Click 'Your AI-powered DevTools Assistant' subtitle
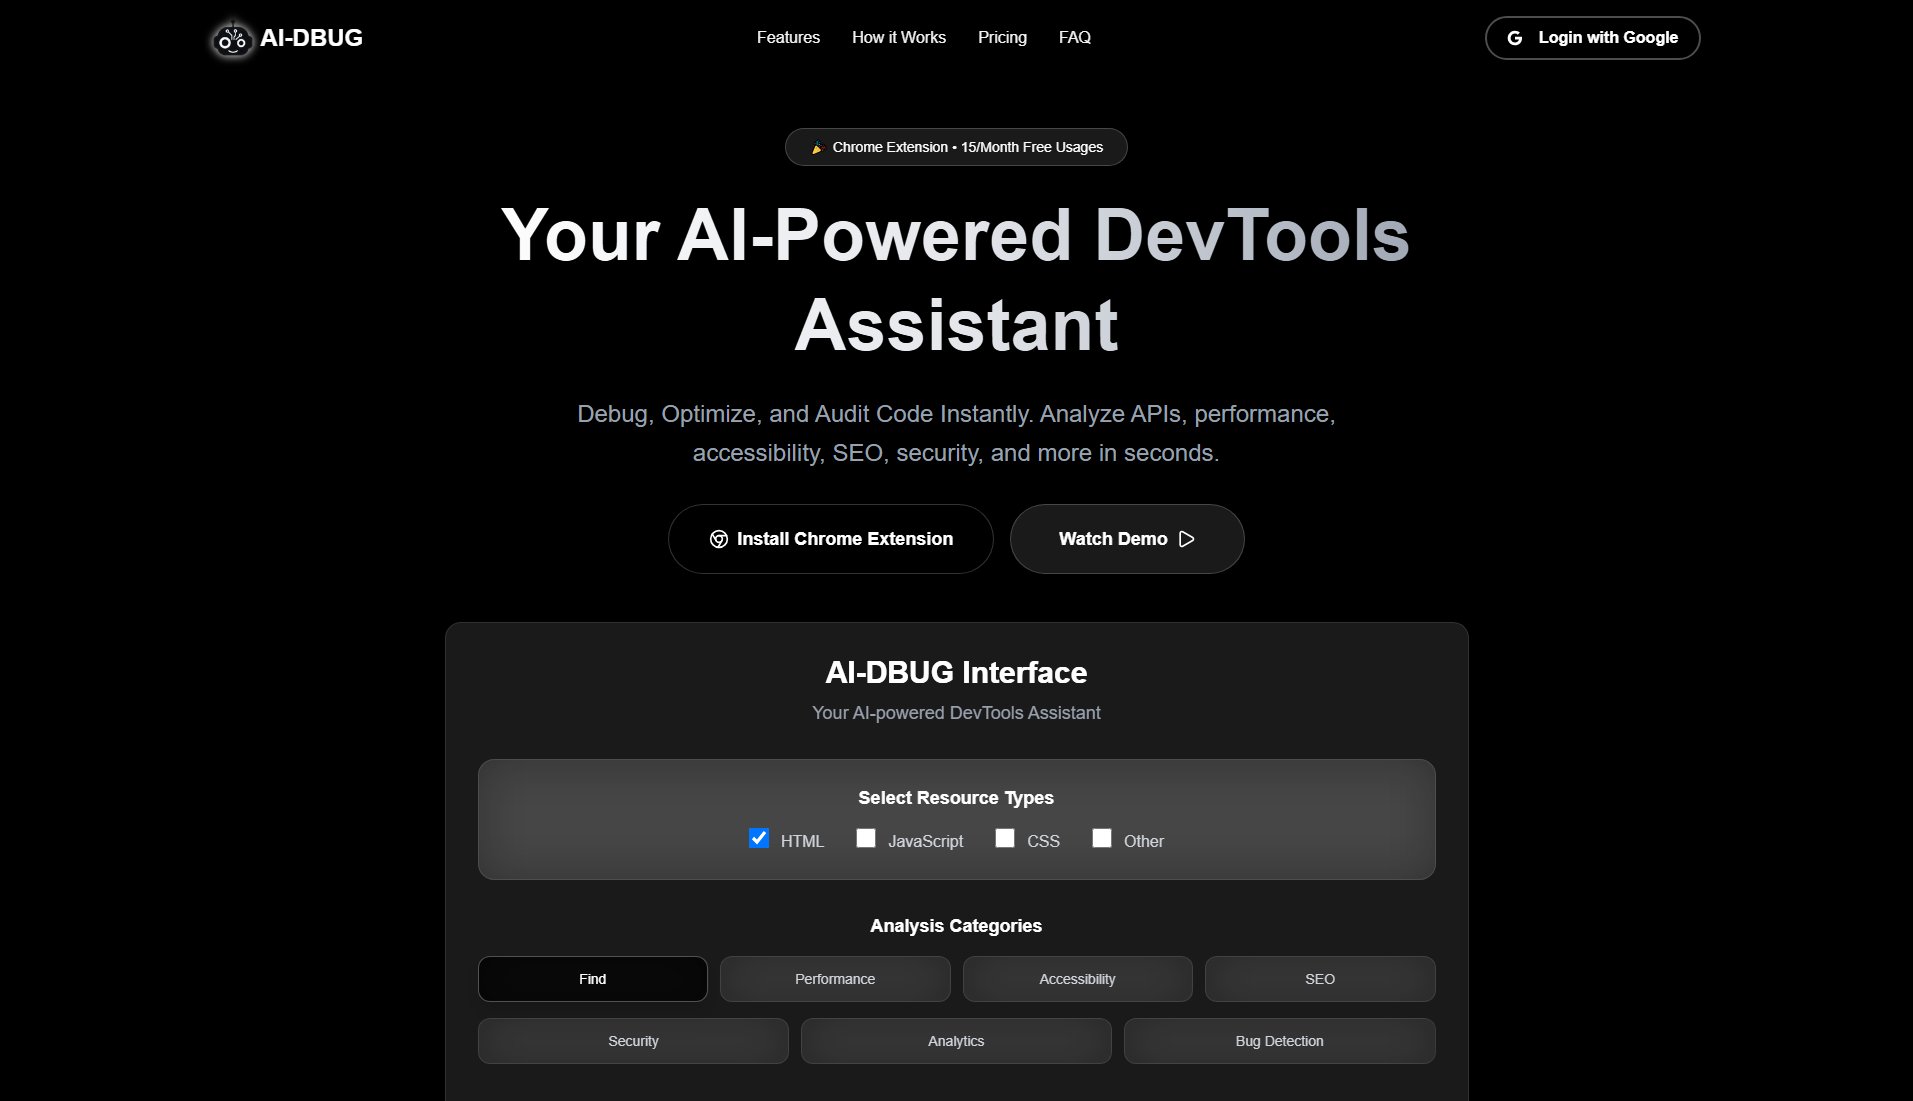Viewport: 1913px width, 1101px height. [956, 713]
